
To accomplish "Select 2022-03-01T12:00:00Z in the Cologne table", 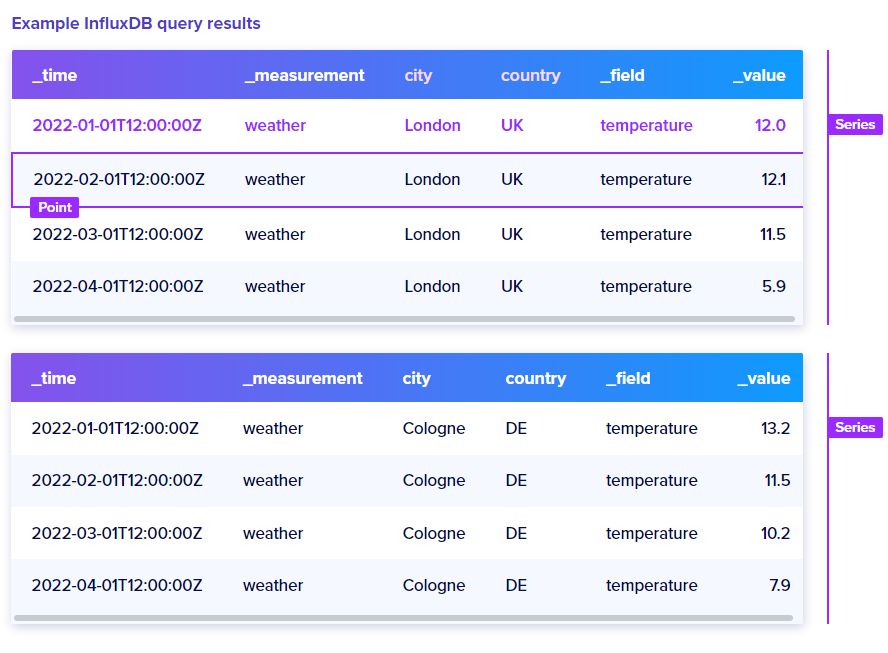I will (x=117, y=534).
